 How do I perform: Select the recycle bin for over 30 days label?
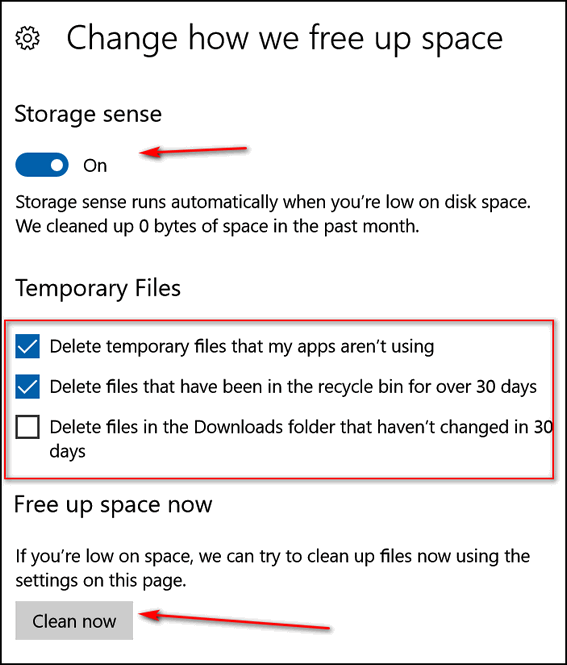[x=293, y=387]
